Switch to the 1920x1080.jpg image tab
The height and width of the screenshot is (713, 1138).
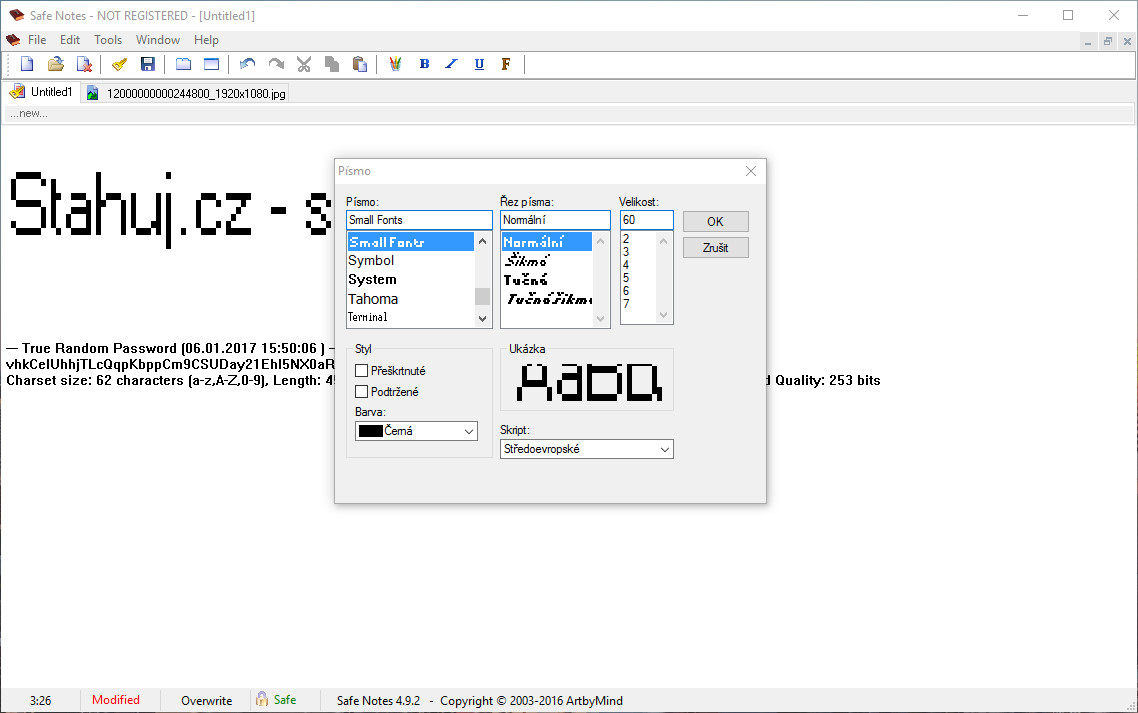(187, 93)
